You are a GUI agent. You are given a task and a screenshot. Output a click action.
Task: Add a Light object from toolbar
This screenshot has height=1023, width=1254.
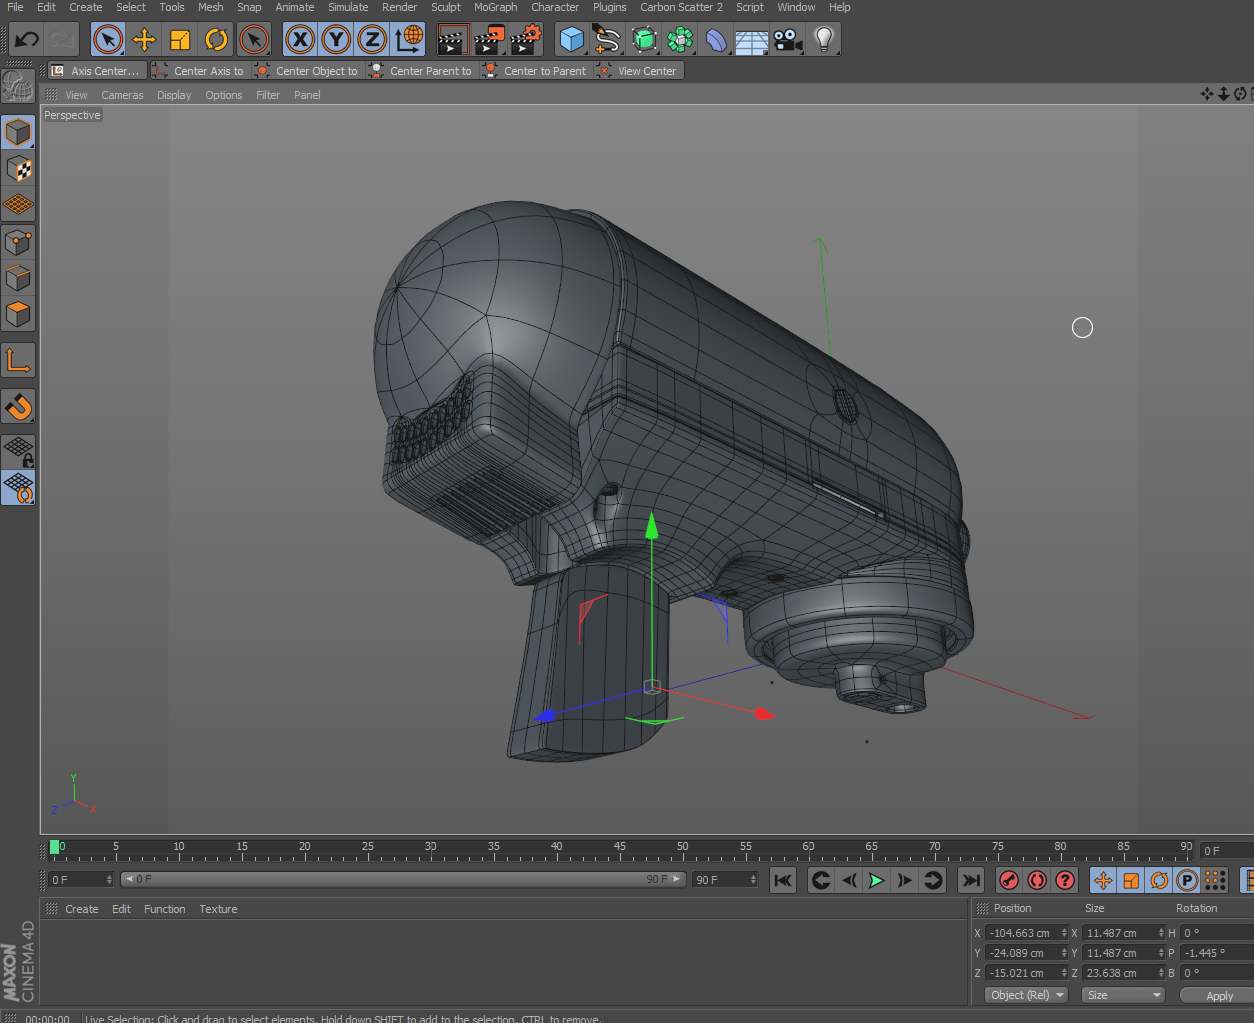823,40
